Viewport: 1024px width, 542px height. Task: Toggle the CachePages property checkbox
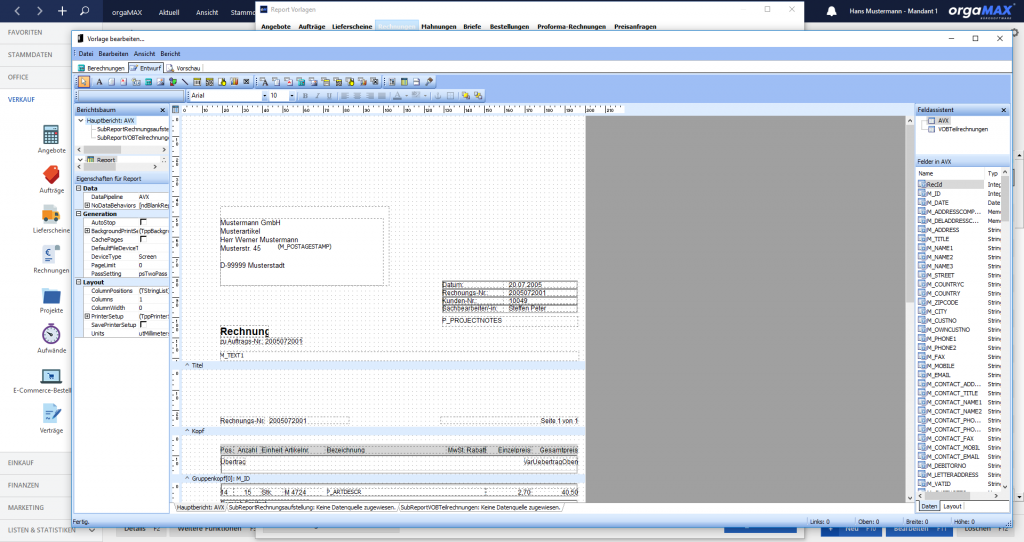143,239
